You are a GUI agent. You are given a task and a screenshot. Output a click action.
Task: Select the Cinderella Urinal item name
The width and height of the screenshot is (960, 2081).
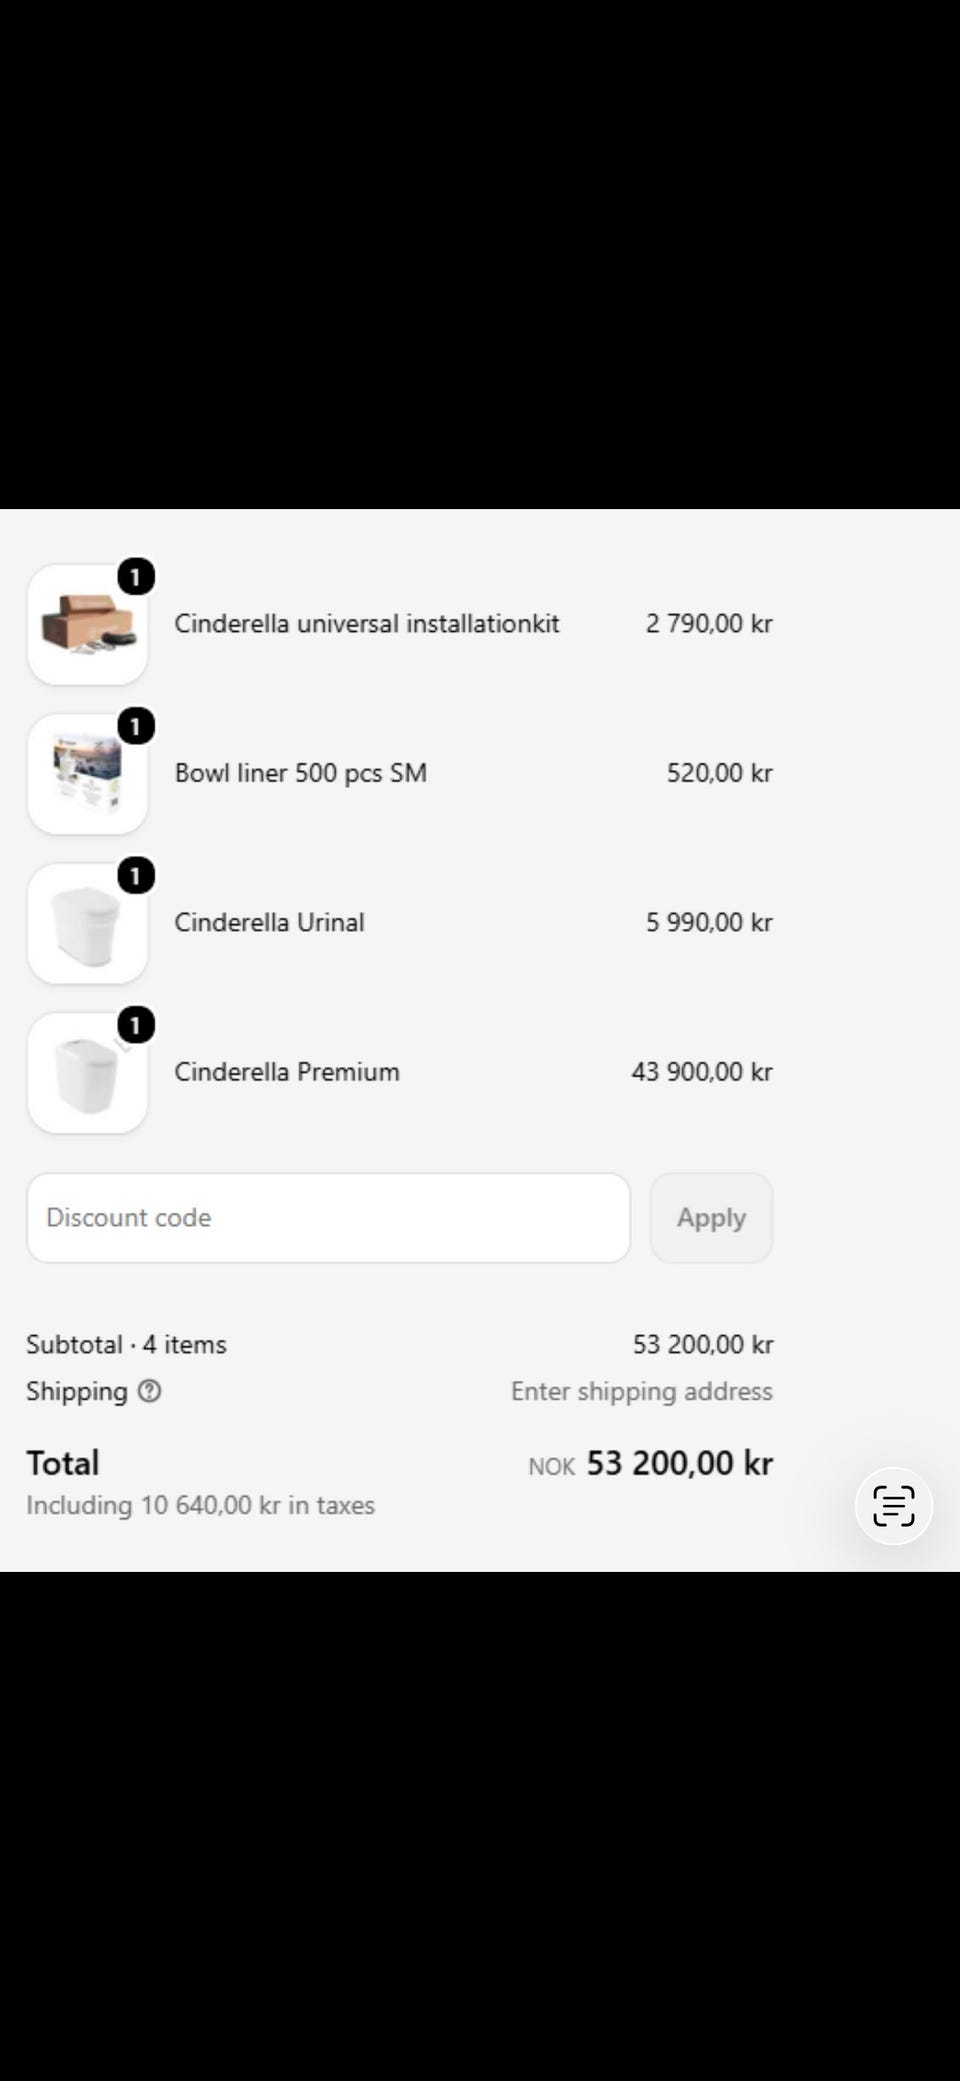tap(269, 922)
